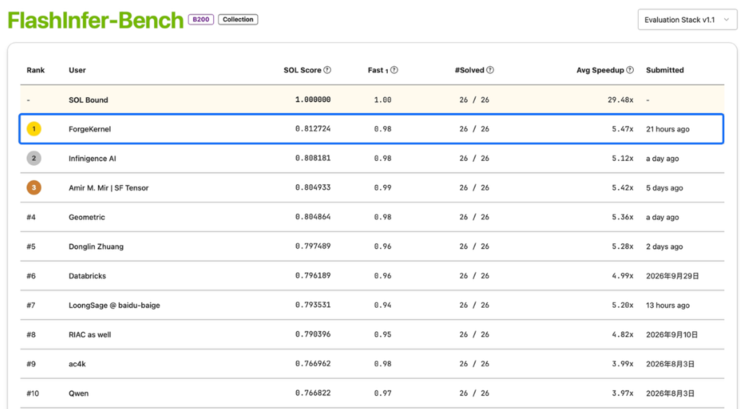Viewport: 740px width, 409px height.
Task: Select the B200 badge
Action: coord(201,19)
